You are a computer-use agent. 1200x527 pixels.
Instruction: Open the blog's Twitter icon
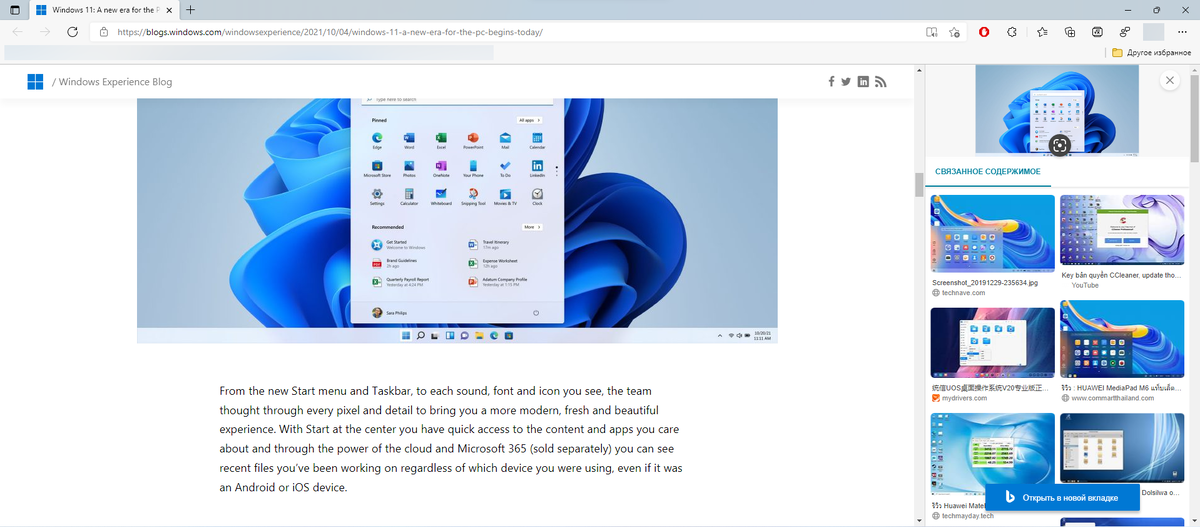[x=846, y=81]
